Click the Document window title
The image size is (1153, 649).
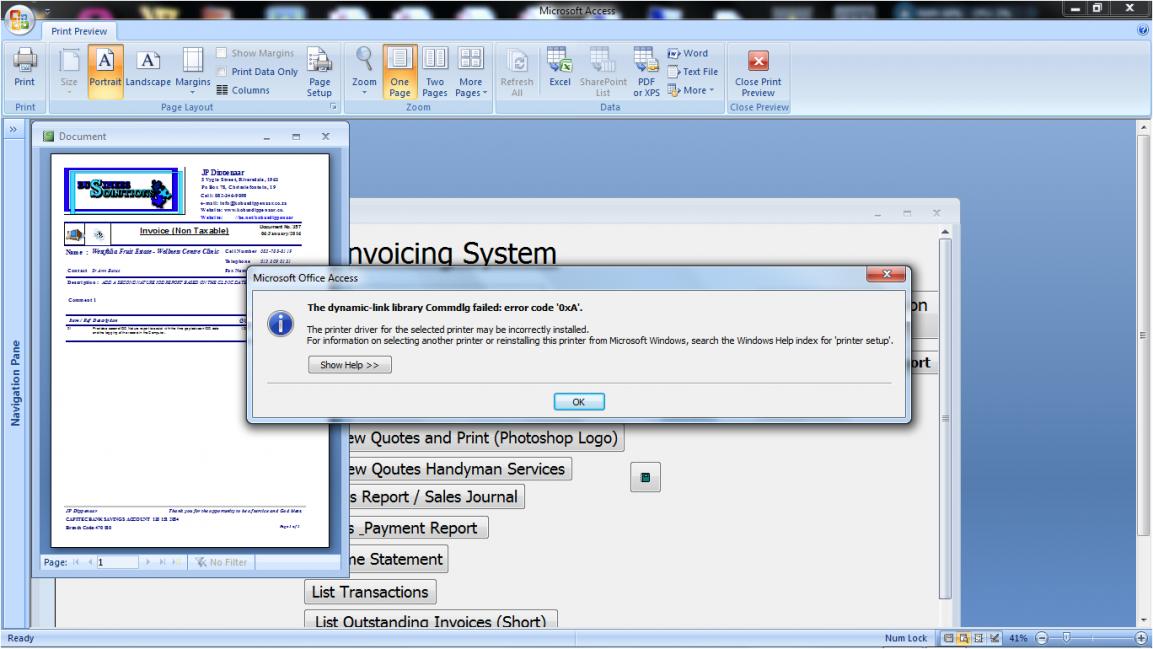(x=82, y=136)
